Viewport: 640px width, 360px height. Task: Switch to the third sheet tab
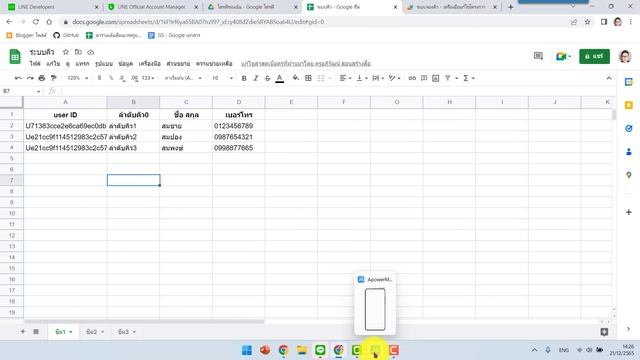(x=124, y=332)
